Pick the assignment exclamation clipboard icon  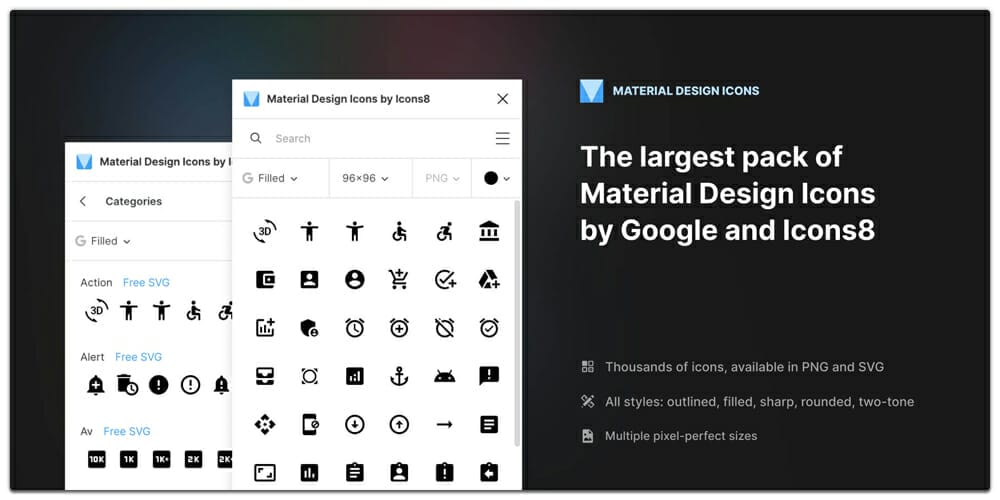[445, 473]
